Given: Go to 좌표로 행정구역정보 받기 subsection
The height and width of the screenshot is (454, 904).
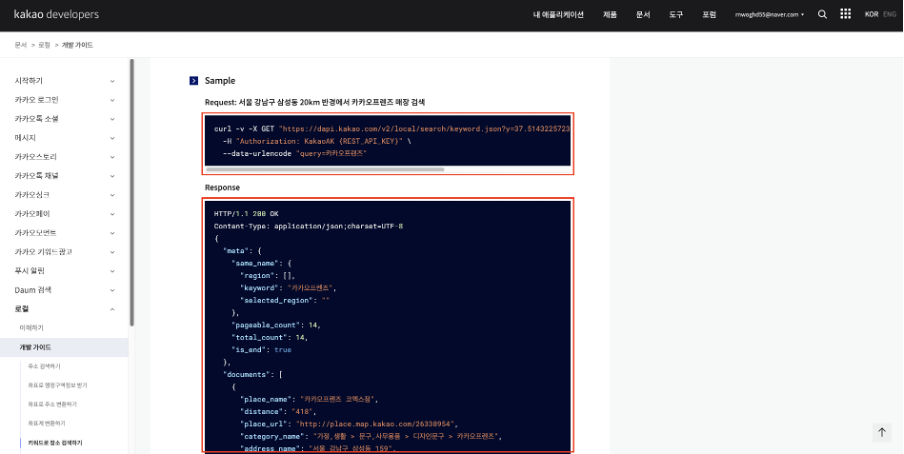Looking at the screenshot, I should (x=58, y=385).
